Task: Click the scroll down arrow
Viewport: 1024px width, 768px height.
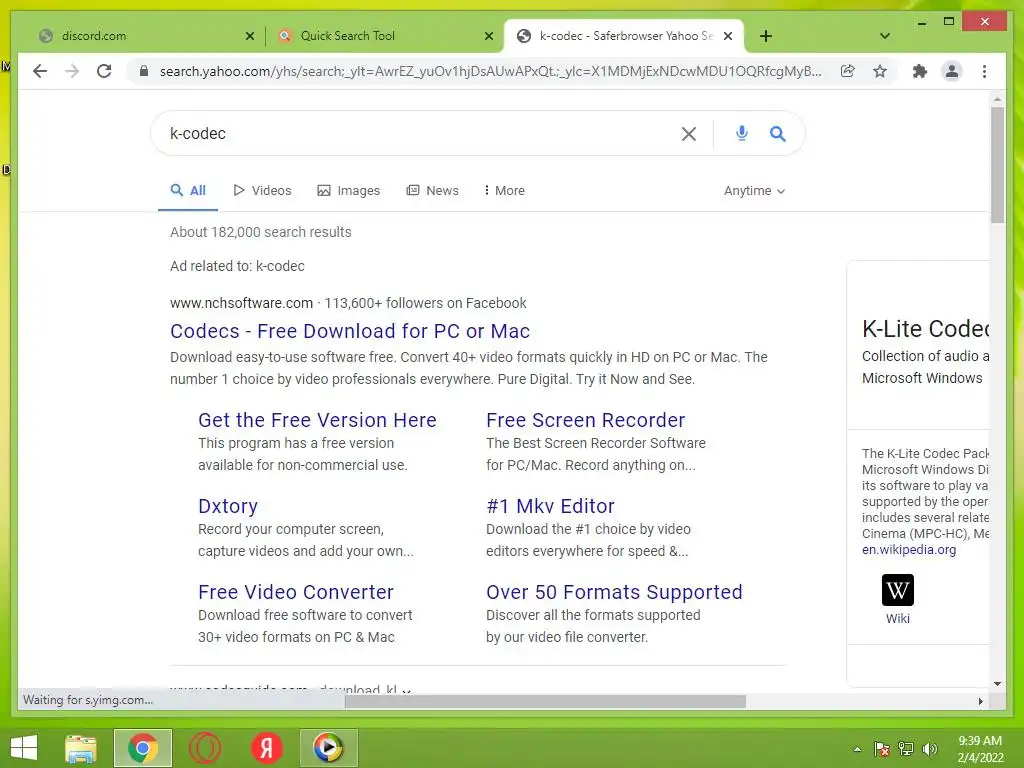Action: point(997,684)
